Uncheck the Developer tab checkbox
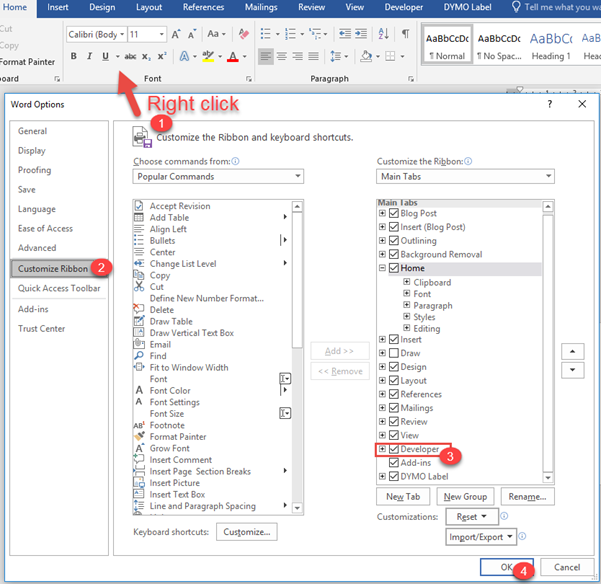 pyautogui.click(x=394, y=449)
